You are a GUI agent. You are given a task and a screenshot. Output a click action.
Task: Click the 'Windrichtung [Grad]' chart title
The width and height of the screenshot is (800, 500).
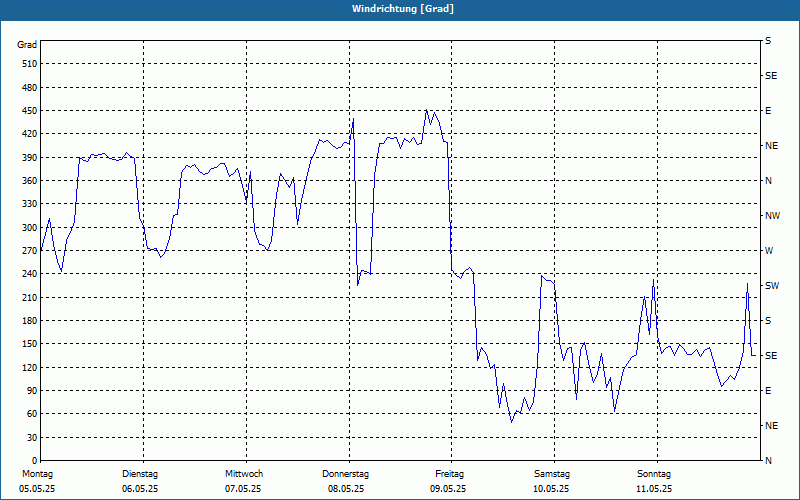click(x=403, y=9)
